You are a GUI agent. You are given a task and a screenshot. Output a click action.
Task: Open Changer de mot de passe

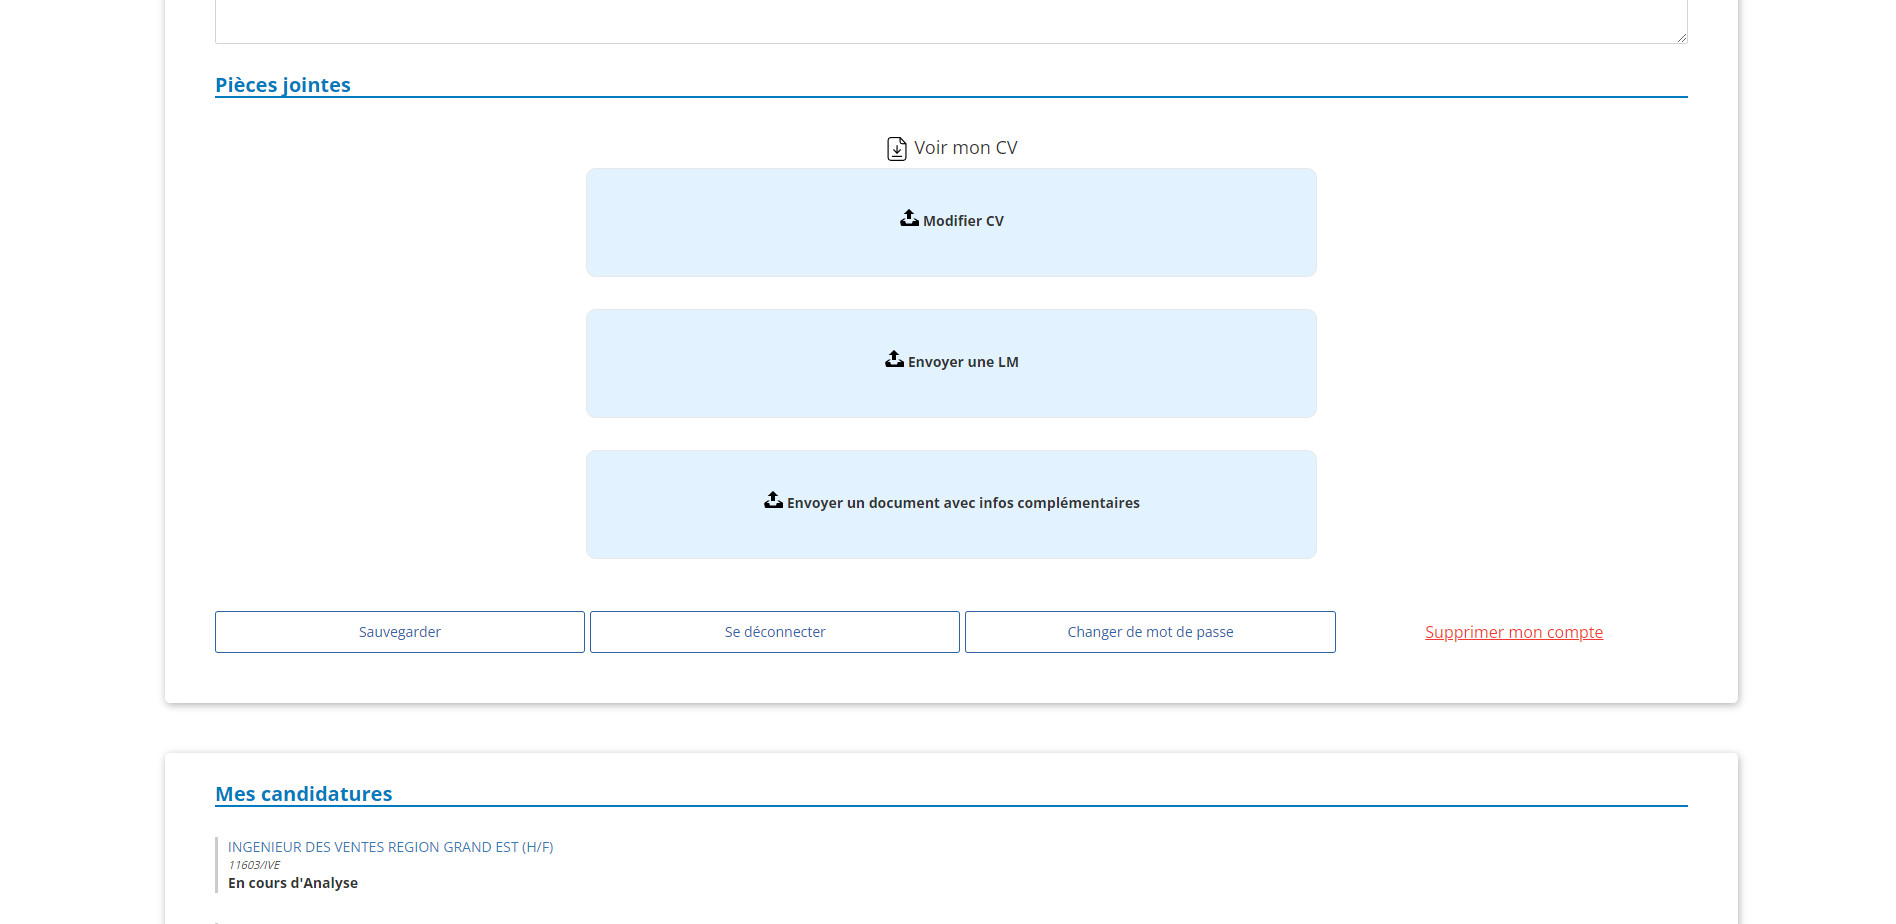[1150, 632]
